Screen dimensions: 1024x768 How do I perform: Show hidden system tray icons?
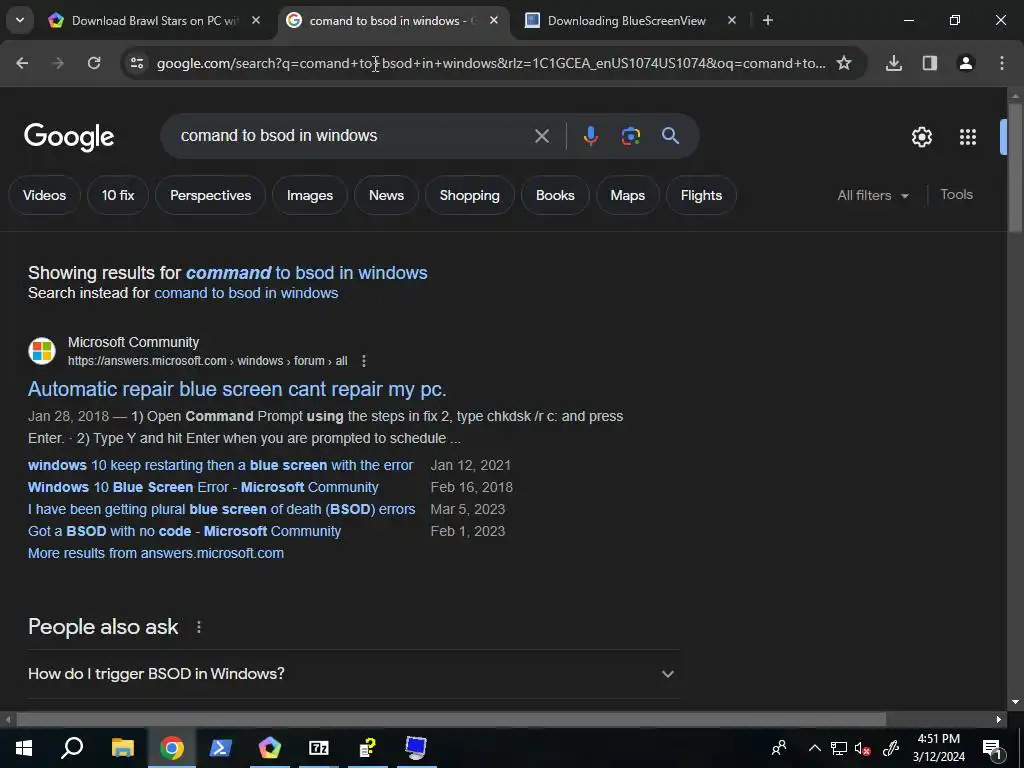pyautogui.click(x=814, y=748)
